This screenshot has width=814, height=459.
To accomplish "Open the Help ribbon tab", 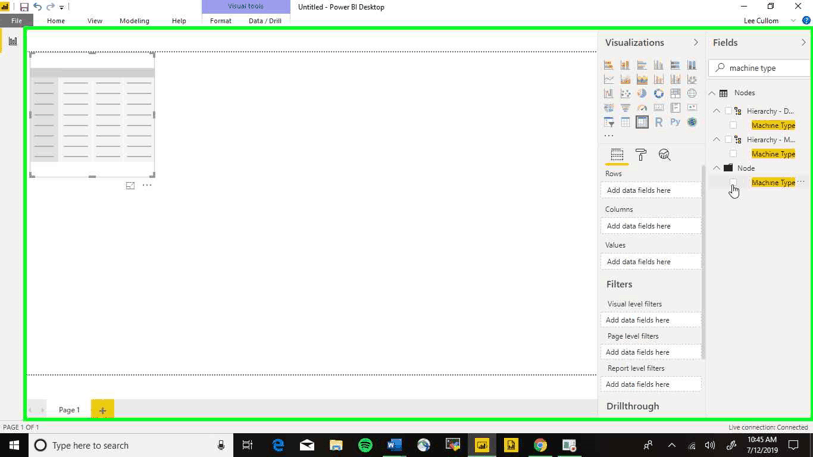I will coord(179,21).
